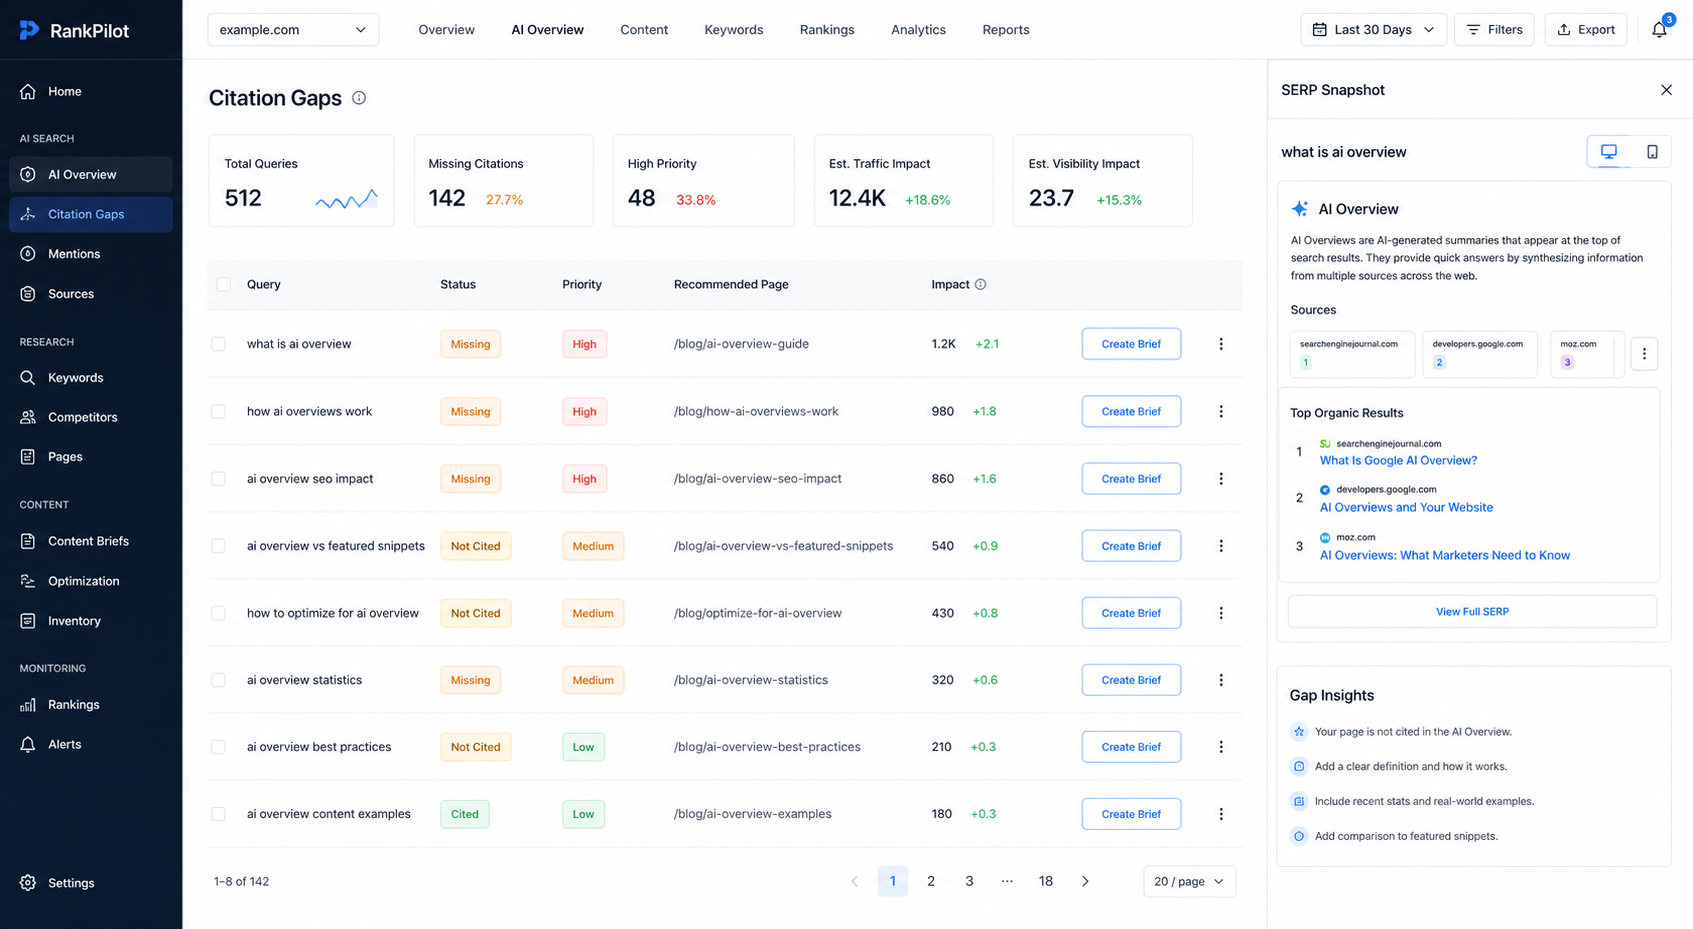Open Settings at sidebar bottom
Screen dimensions: 1693x929
[91, 883]
